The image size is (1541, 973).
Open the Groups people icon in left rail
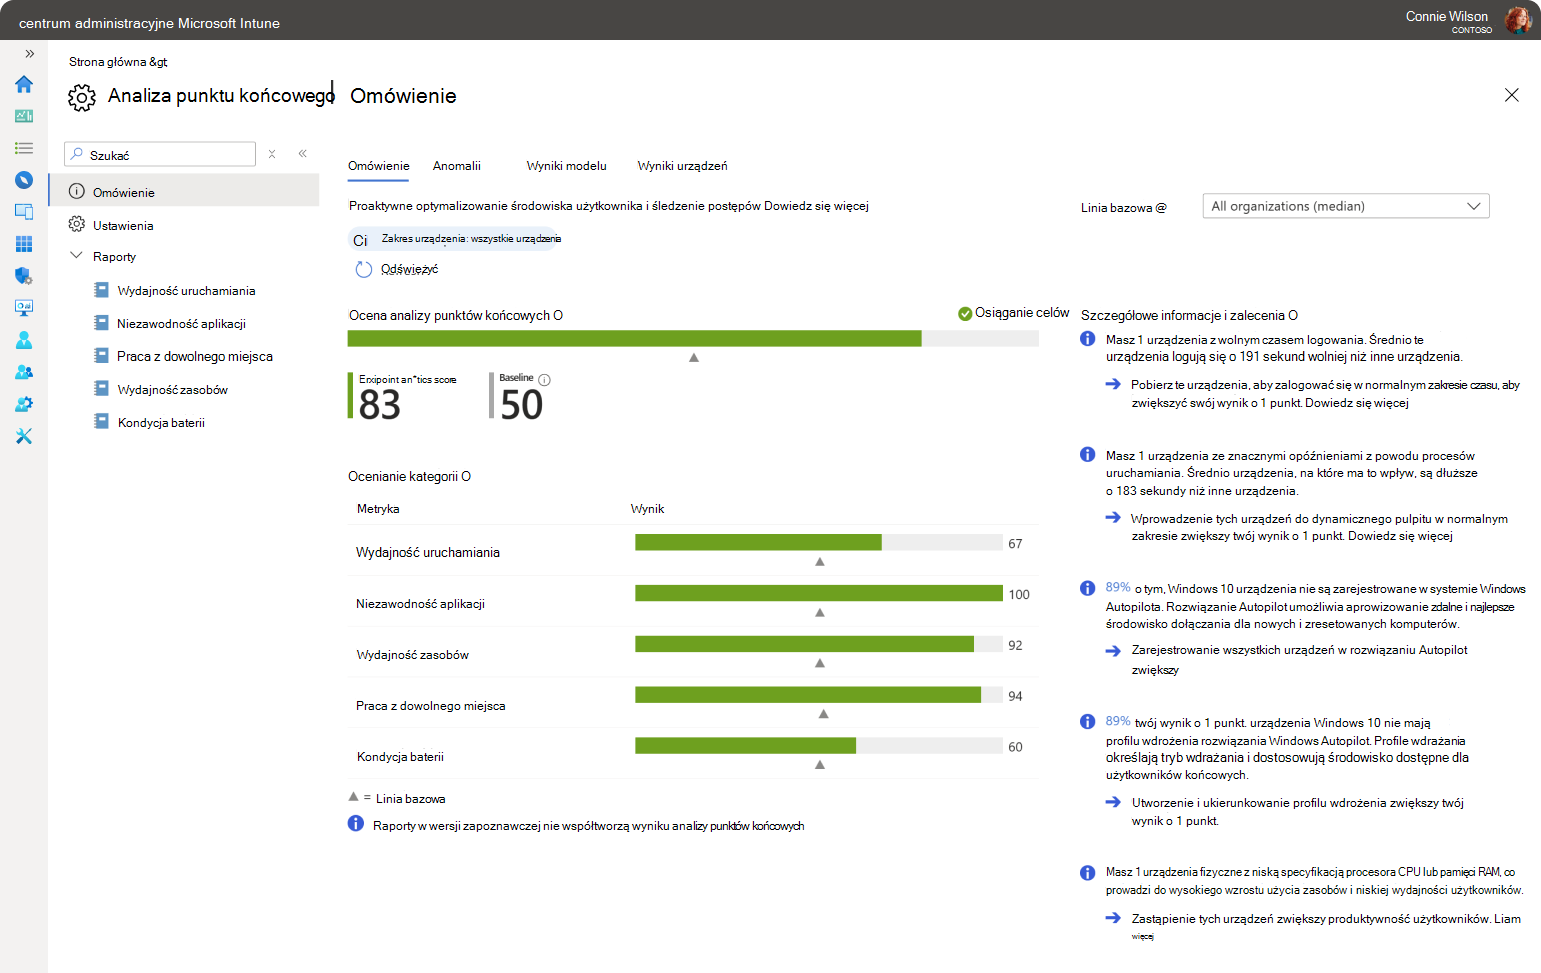click(x=24, y=372)
